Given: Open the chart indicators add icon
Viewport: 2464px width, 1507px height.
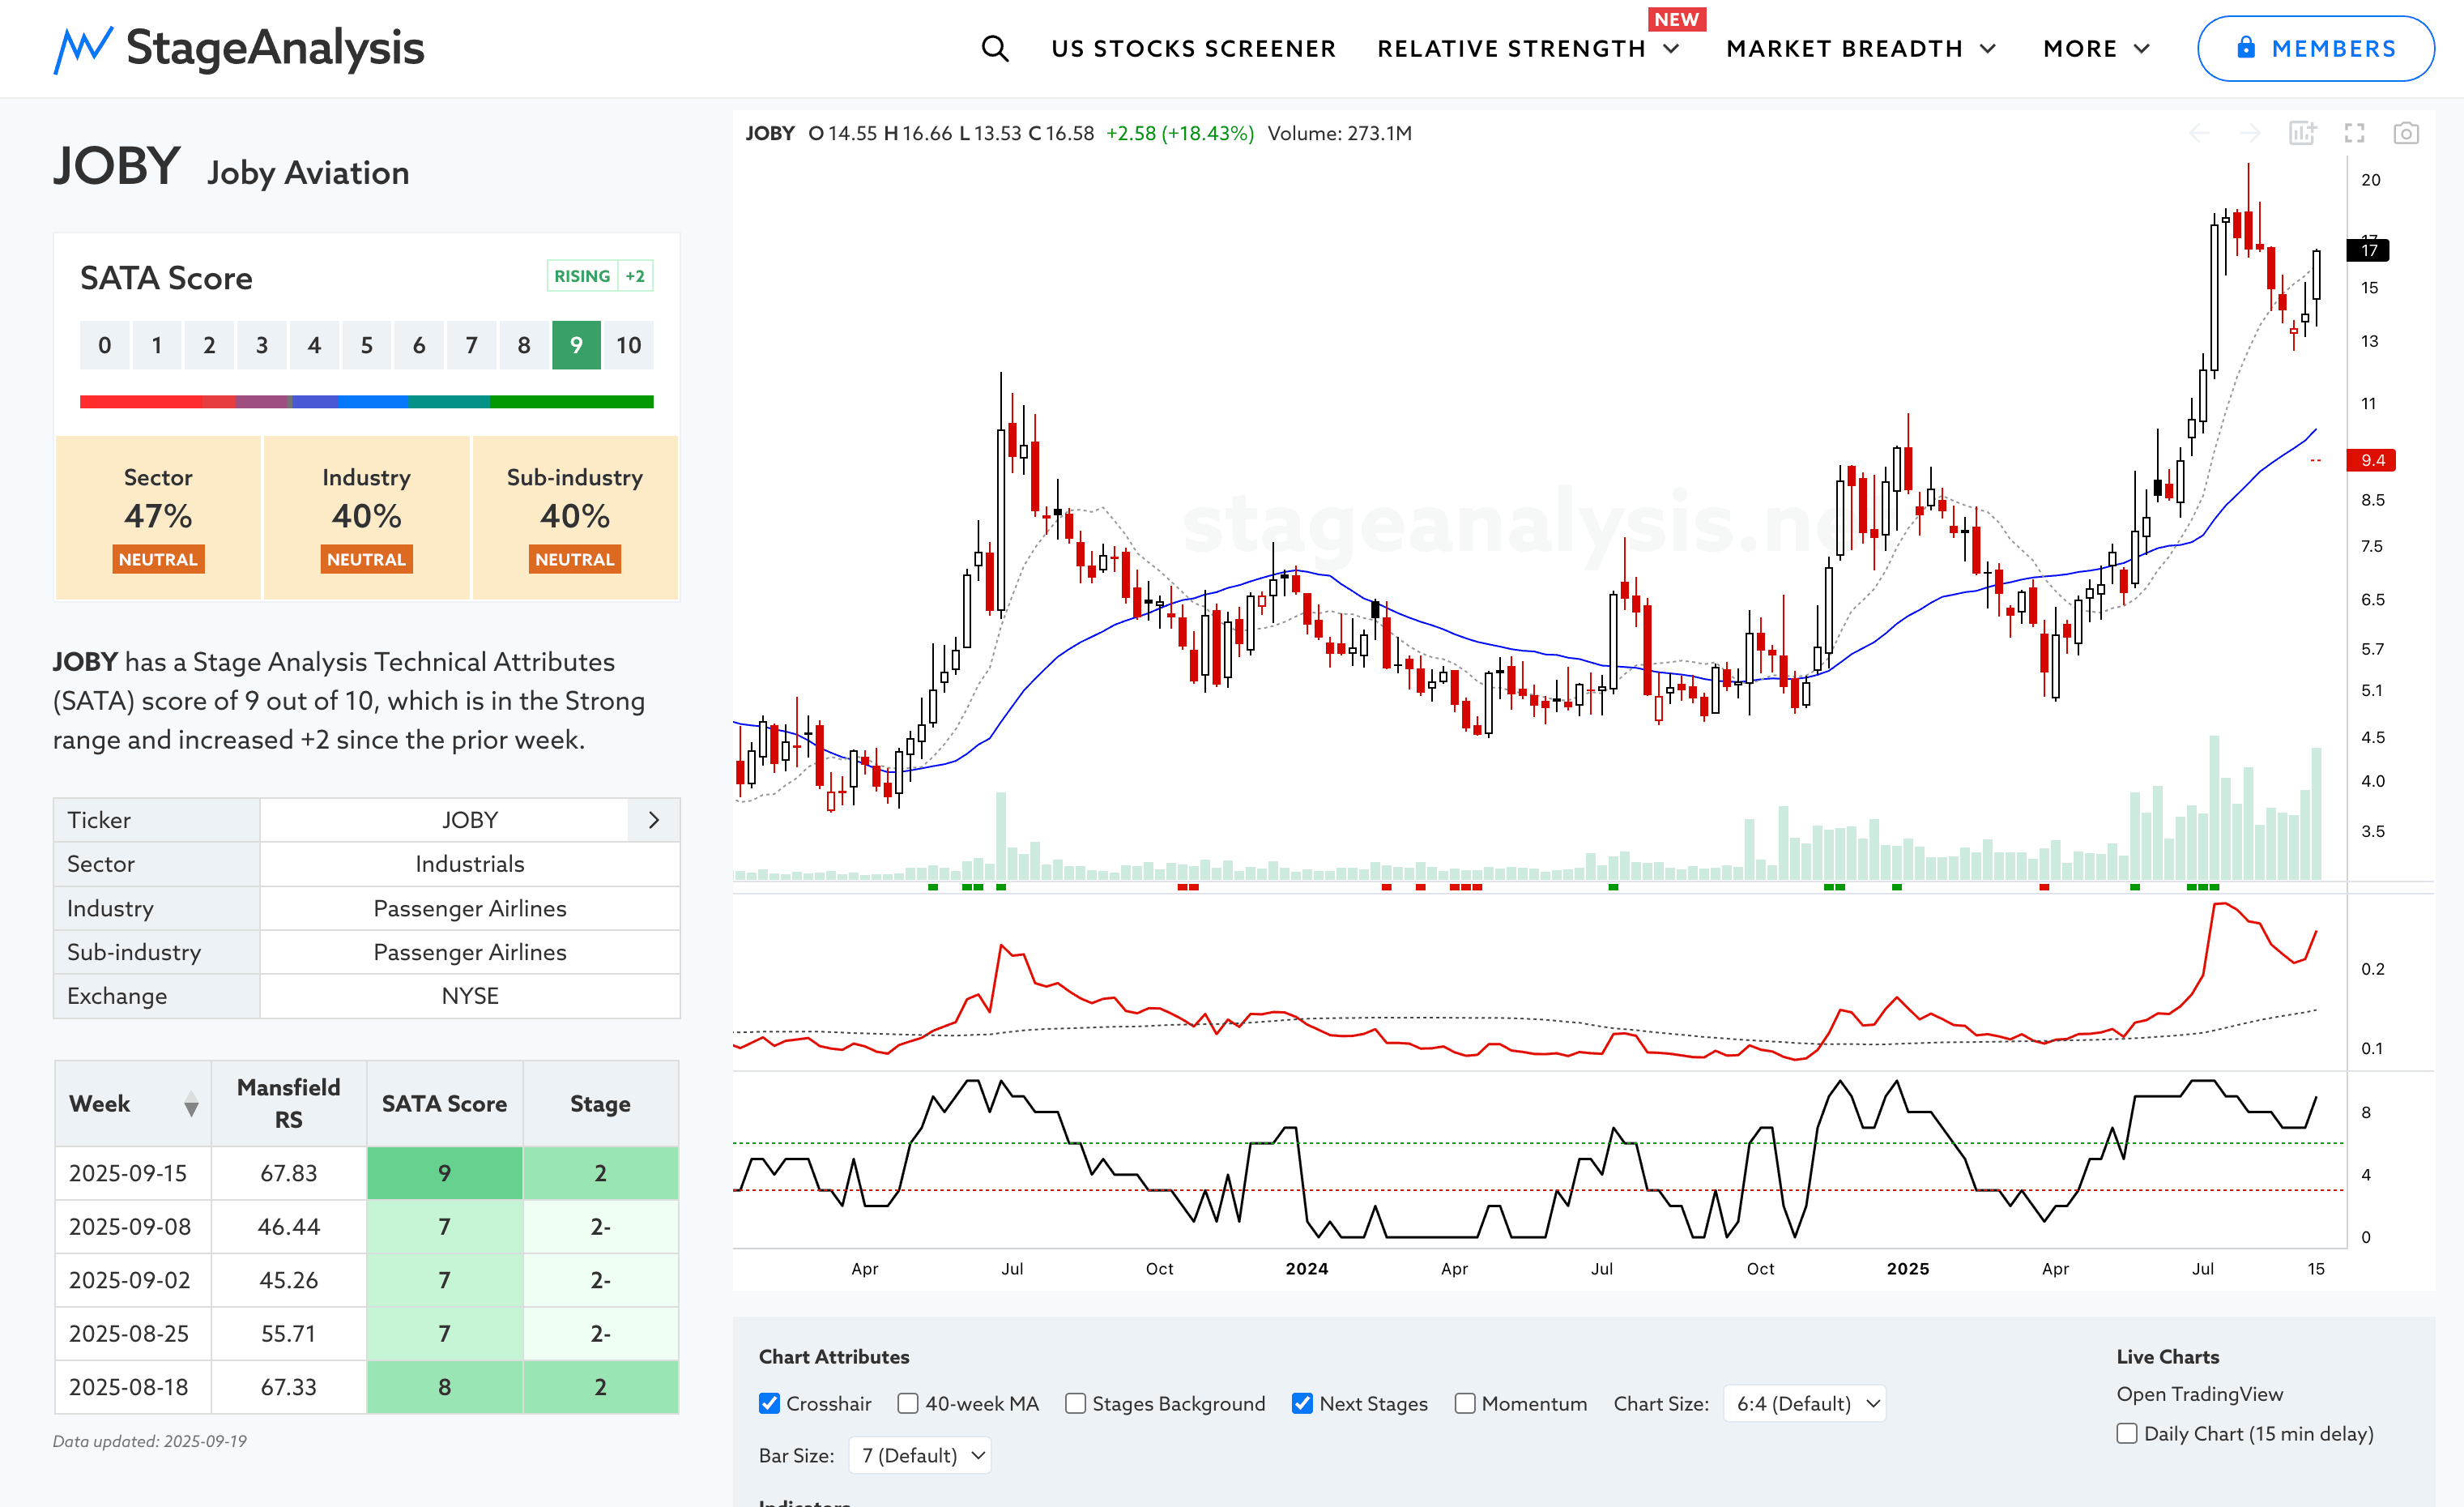Looking at the screenshot, I should click(2302, 133).
